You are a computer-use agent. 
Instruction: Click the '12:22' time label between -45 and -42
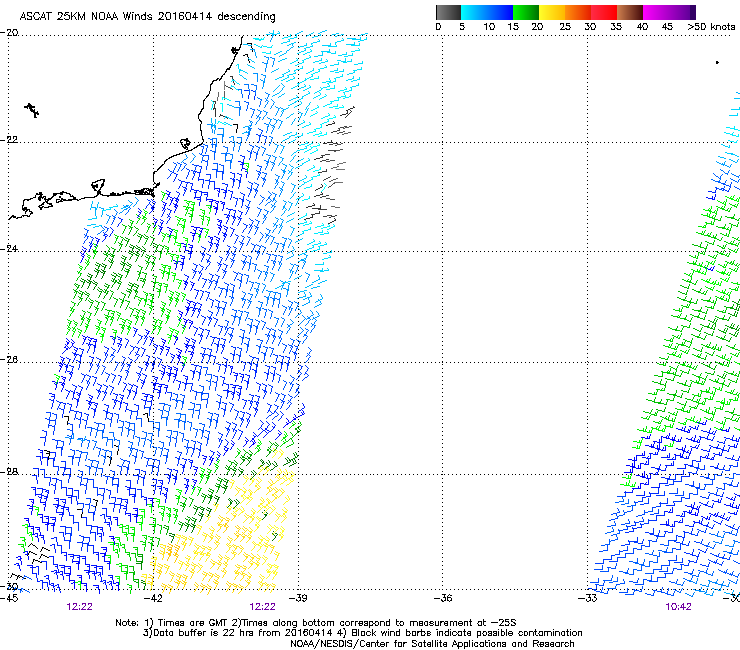[x=79, y=607]
